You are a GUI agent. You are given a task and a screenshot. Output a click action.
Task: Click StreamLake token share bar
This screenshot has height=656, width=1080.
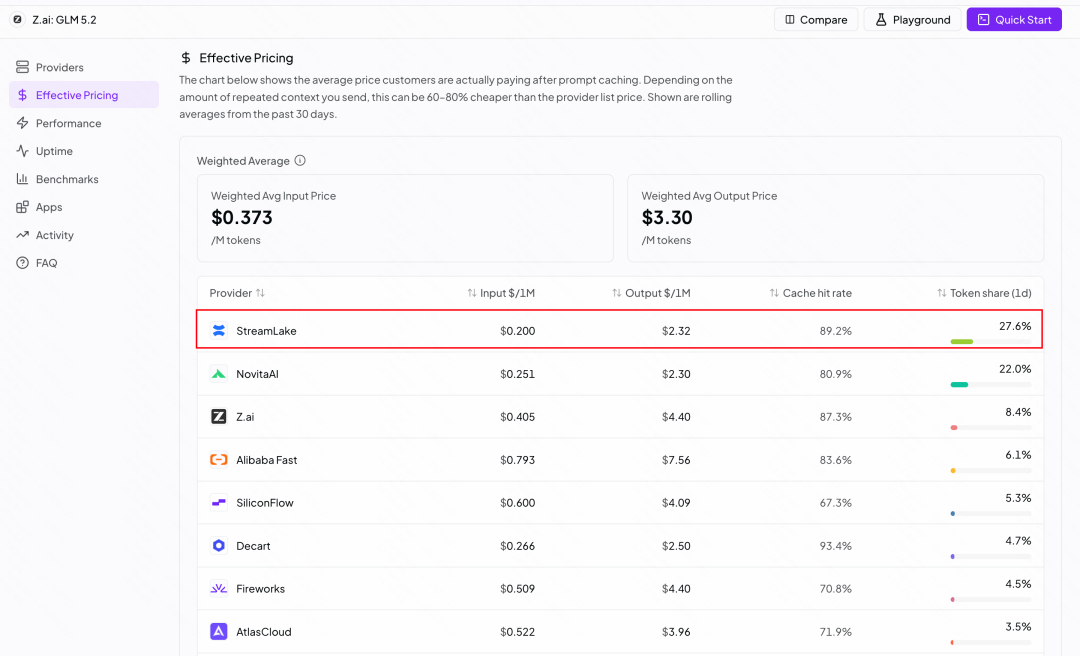point(990,342)
